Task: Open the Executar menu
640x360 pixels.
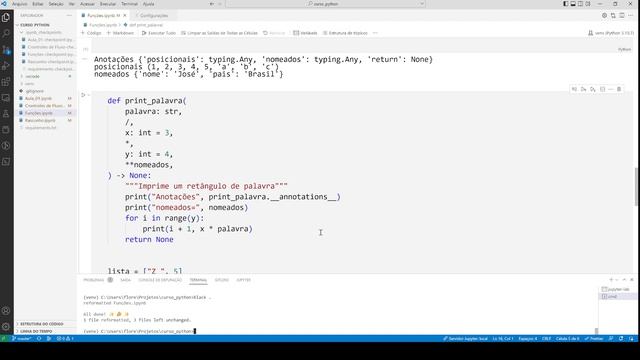Action: pos(108,4)
